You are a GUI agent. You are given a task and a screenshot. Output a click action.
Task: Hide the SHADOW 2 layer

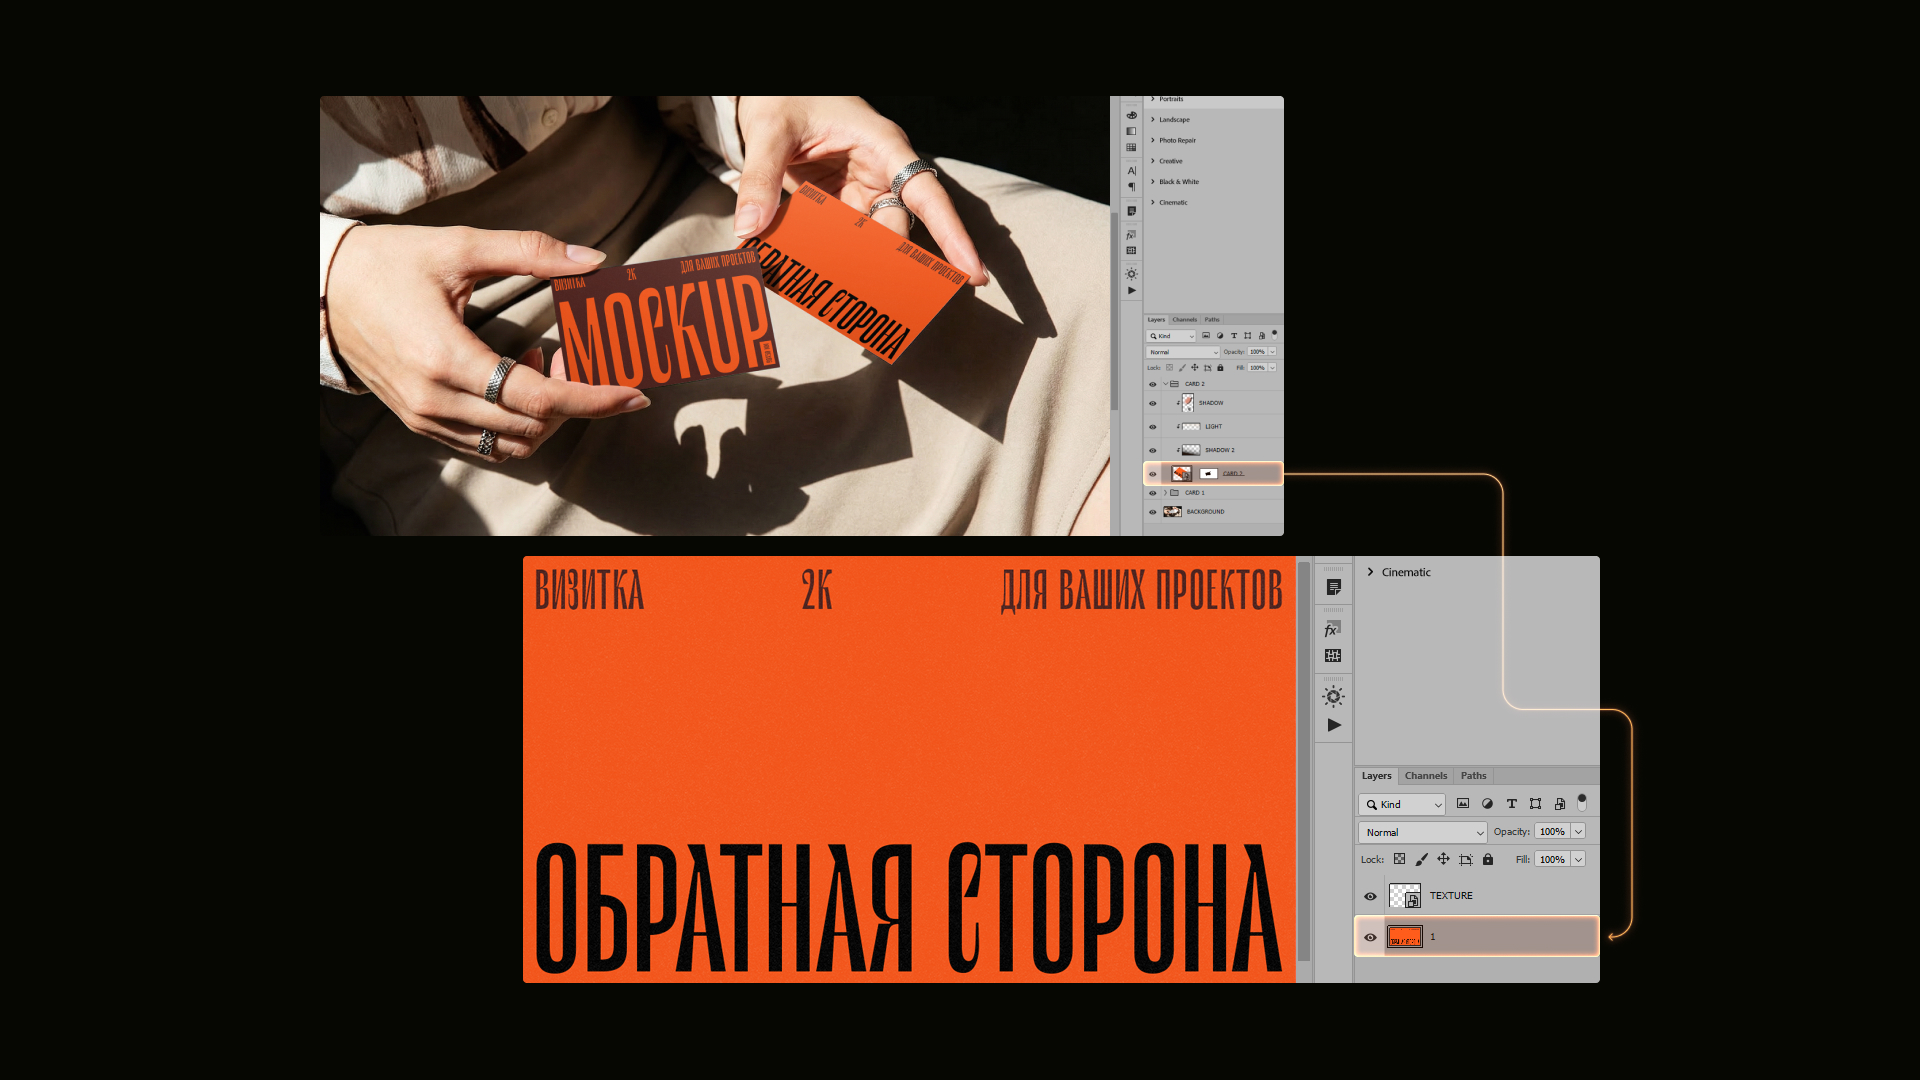tap(1153, 450)
